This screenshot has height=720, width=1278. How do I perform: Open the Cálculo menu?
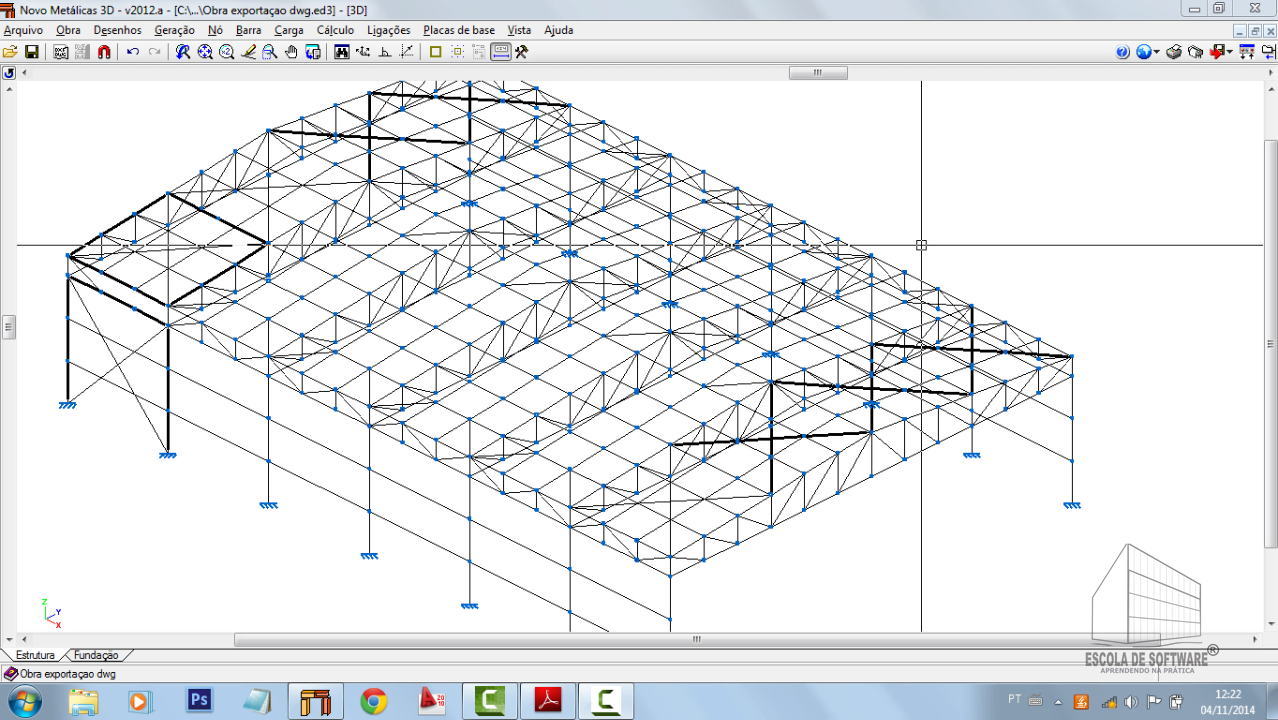pos(335,30)
